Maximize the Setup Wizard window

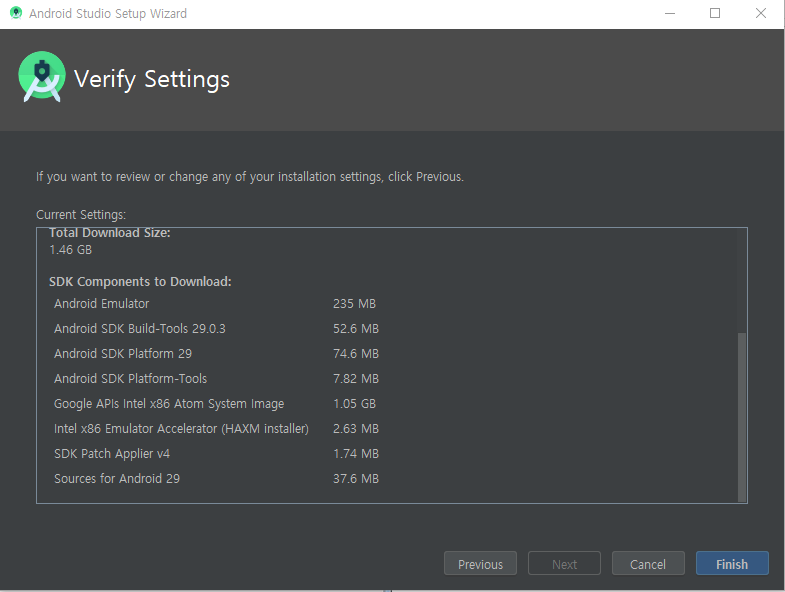[x=715, y=14]
